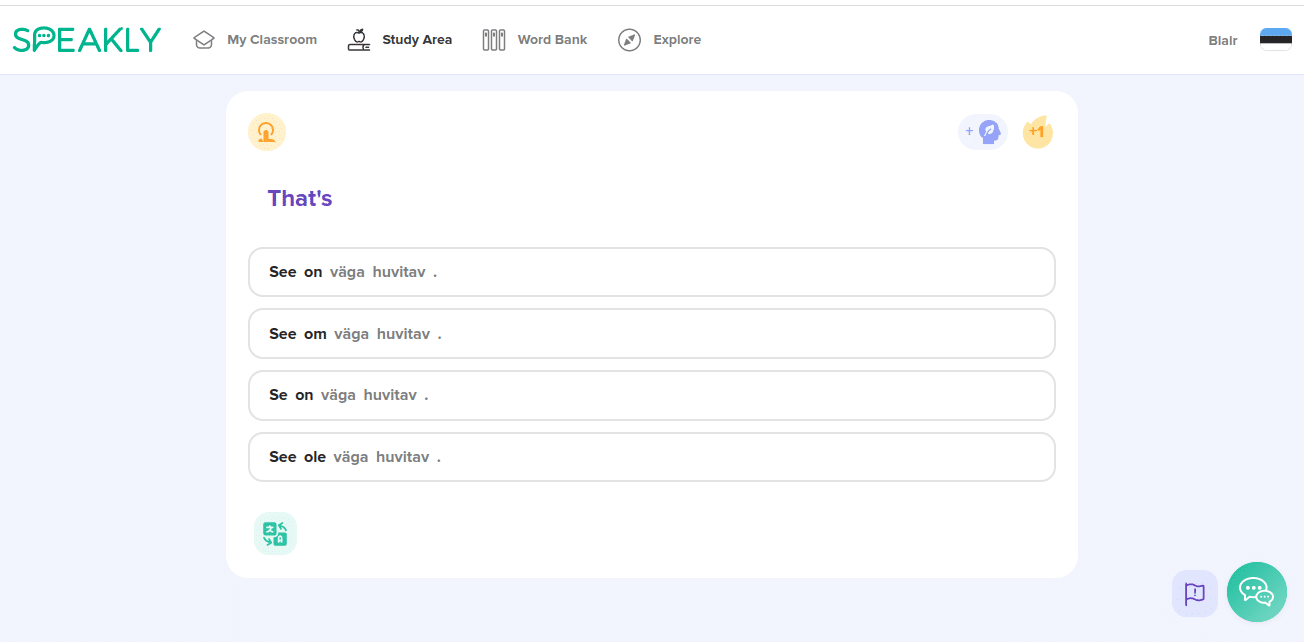Switch to the Word Bank tab
The height and width of the screenshot is (642, 1304).
point(552,40)
